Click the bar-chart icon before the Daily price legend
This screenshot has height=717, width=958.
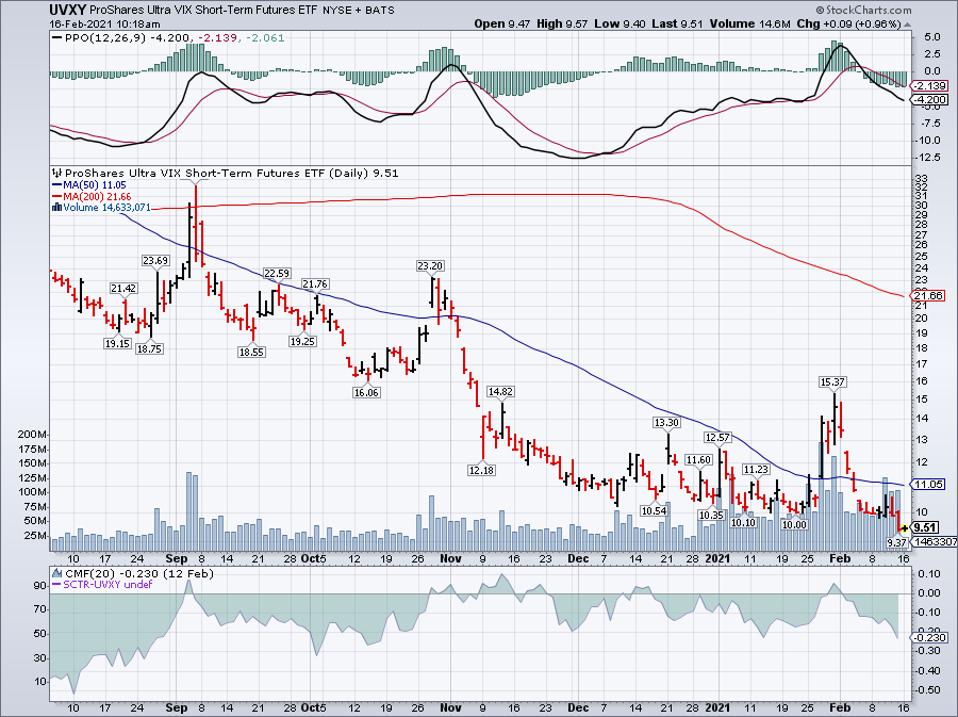click(x=57, y=173)
